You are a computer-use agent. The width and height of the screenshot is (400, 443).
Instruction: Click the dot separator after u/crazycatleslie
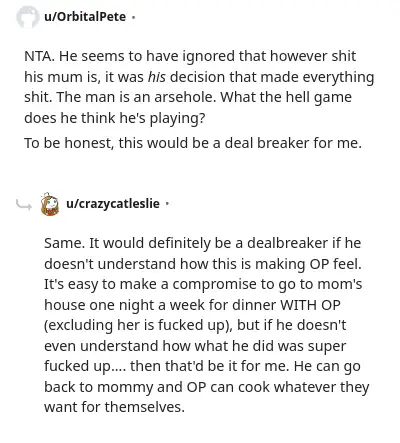tap(167, 204)
